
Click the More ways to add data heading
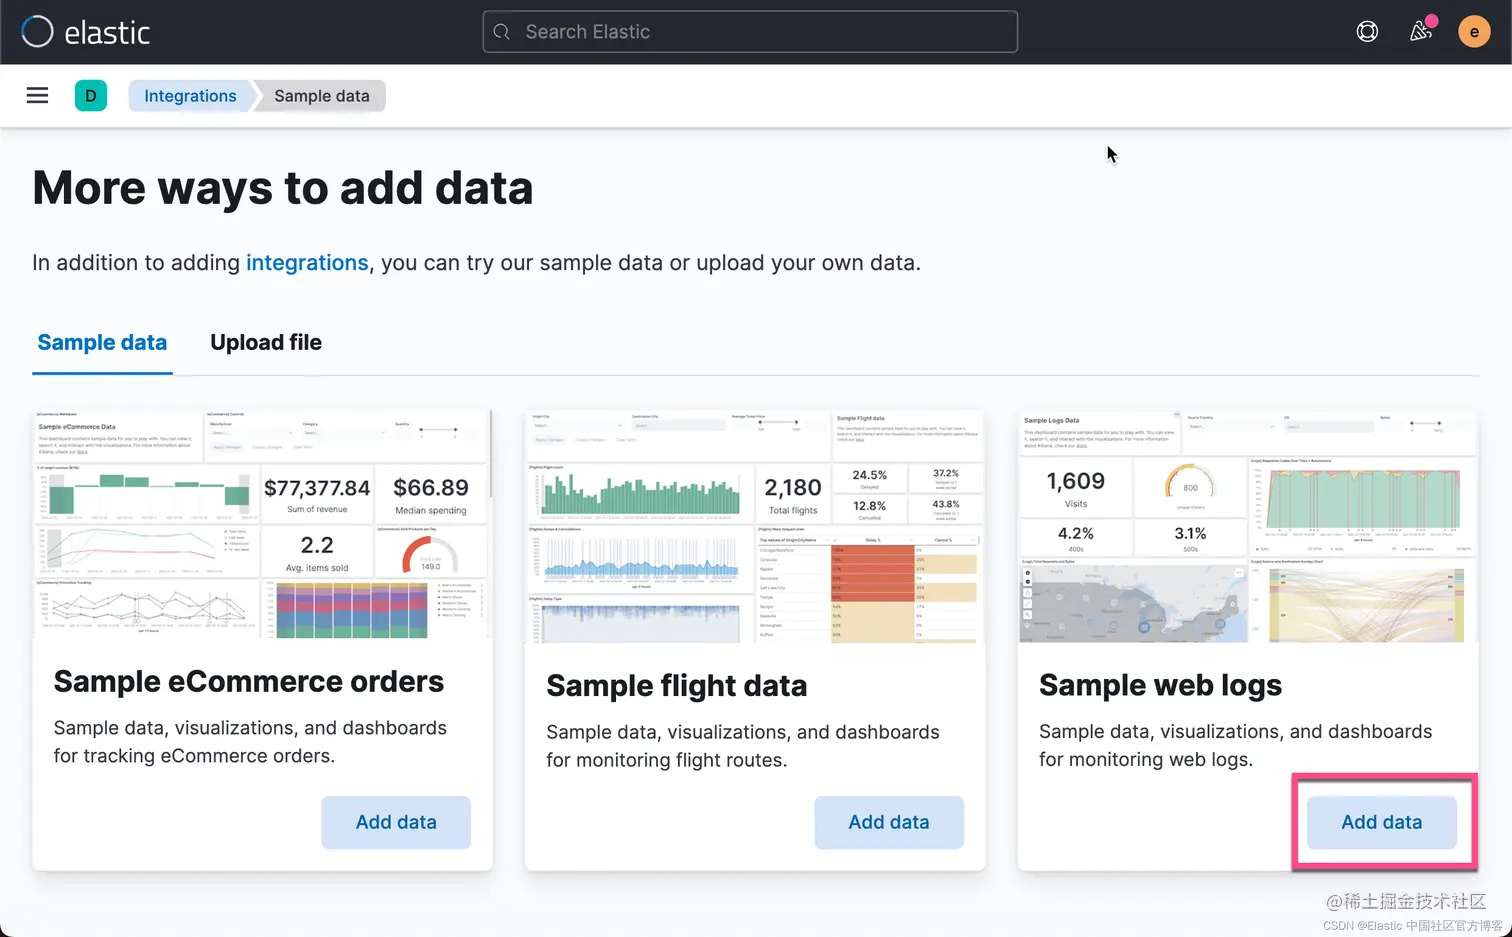[283, 188]
